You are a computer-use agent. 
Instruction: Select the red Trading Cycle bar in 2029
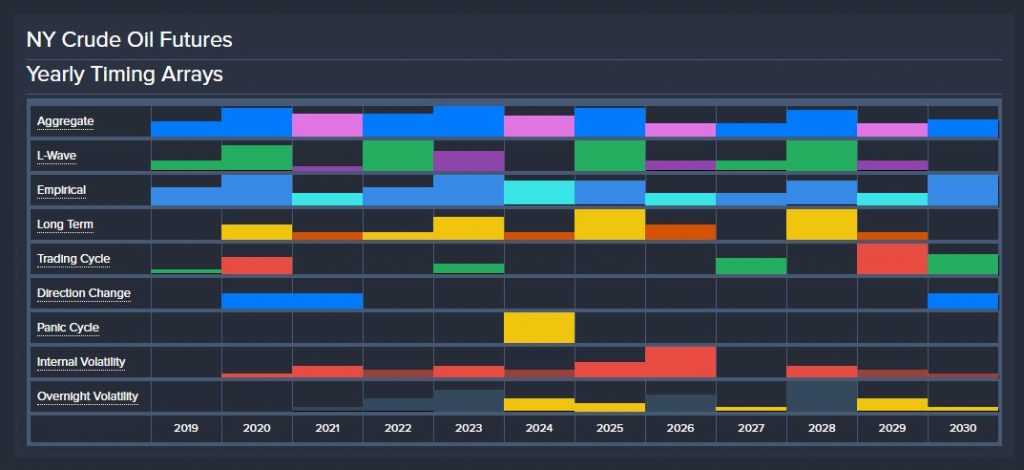coord(892,259)
